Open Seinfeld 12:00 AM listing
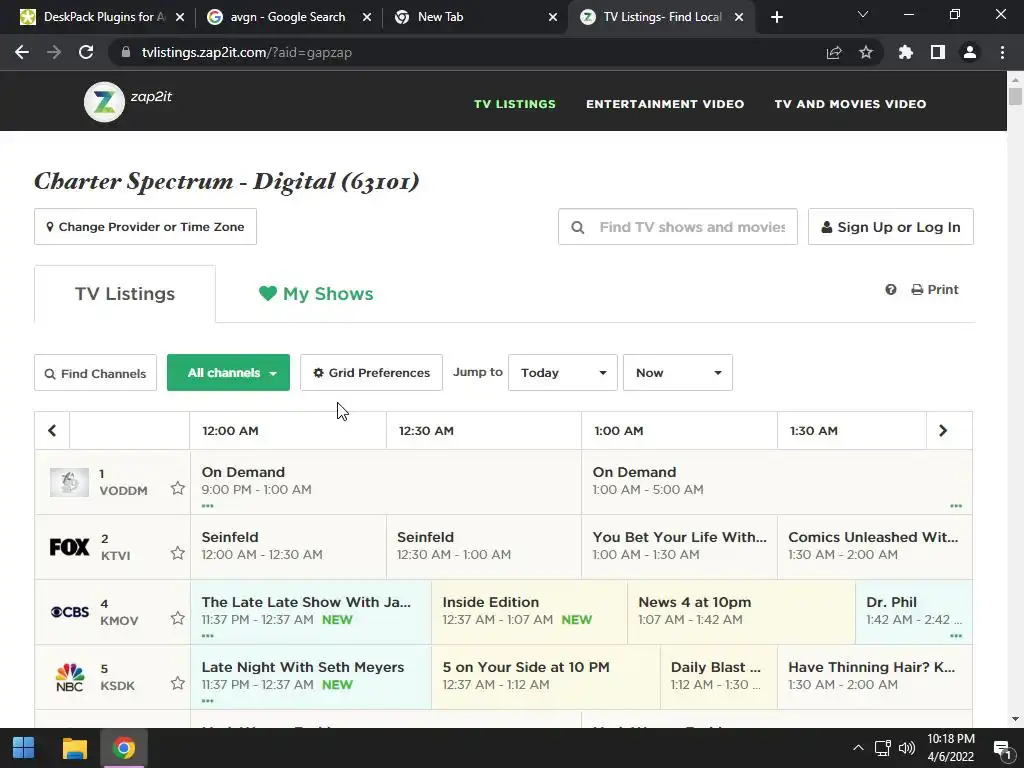1024x768 pixels. [288, 547]
